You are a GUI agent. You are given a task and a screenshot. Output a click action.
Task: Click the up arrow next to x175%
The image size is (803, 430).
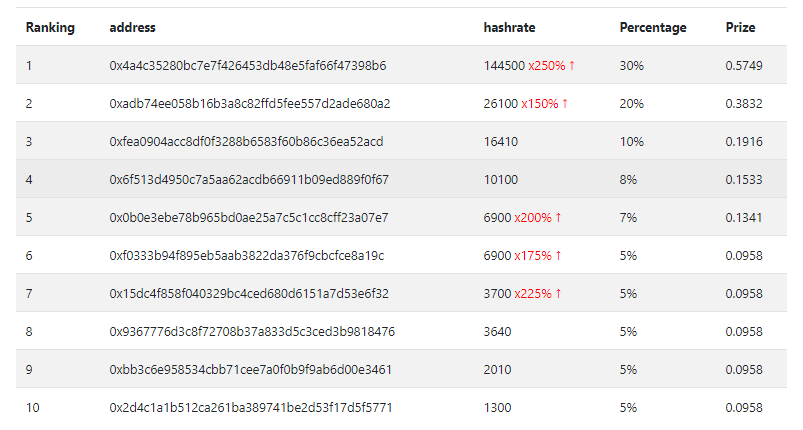[558, 255]
